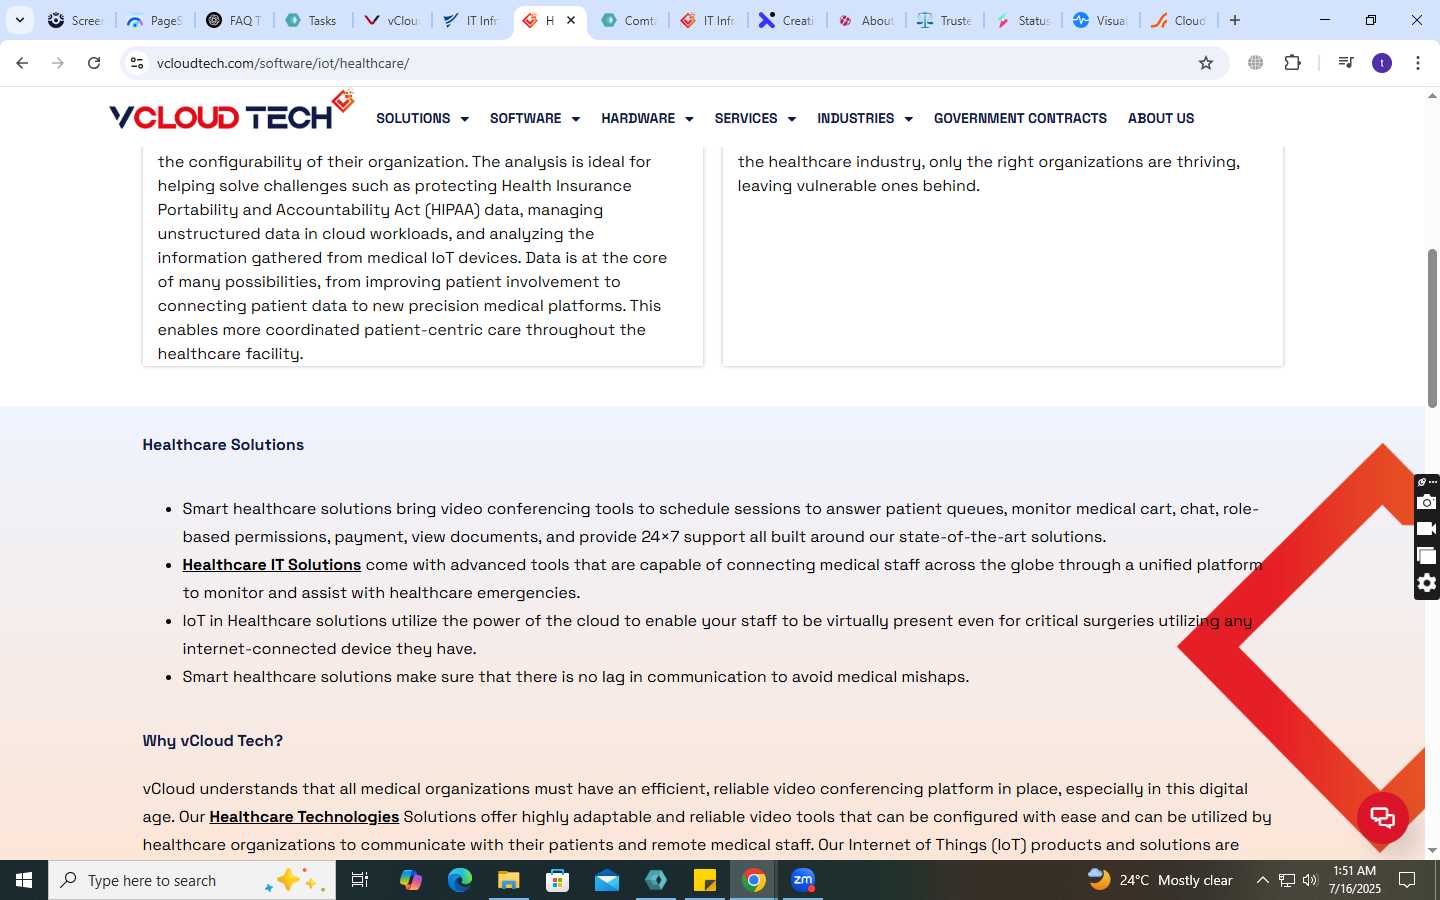The width and height of the screenshot is (1440, 900).
Task: Switch to the Visual tab
Action: click(1101, 20)
